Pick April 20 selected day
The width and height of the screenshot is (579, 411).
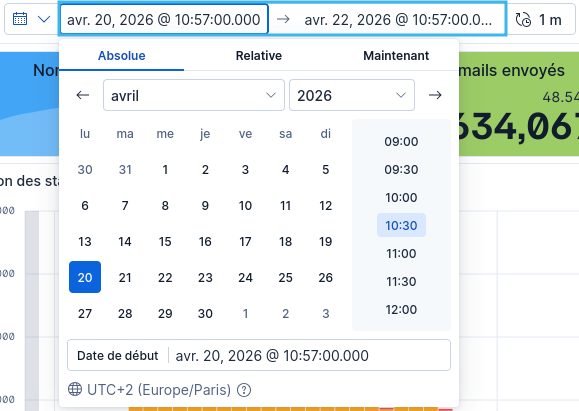(x=85, y=277)
